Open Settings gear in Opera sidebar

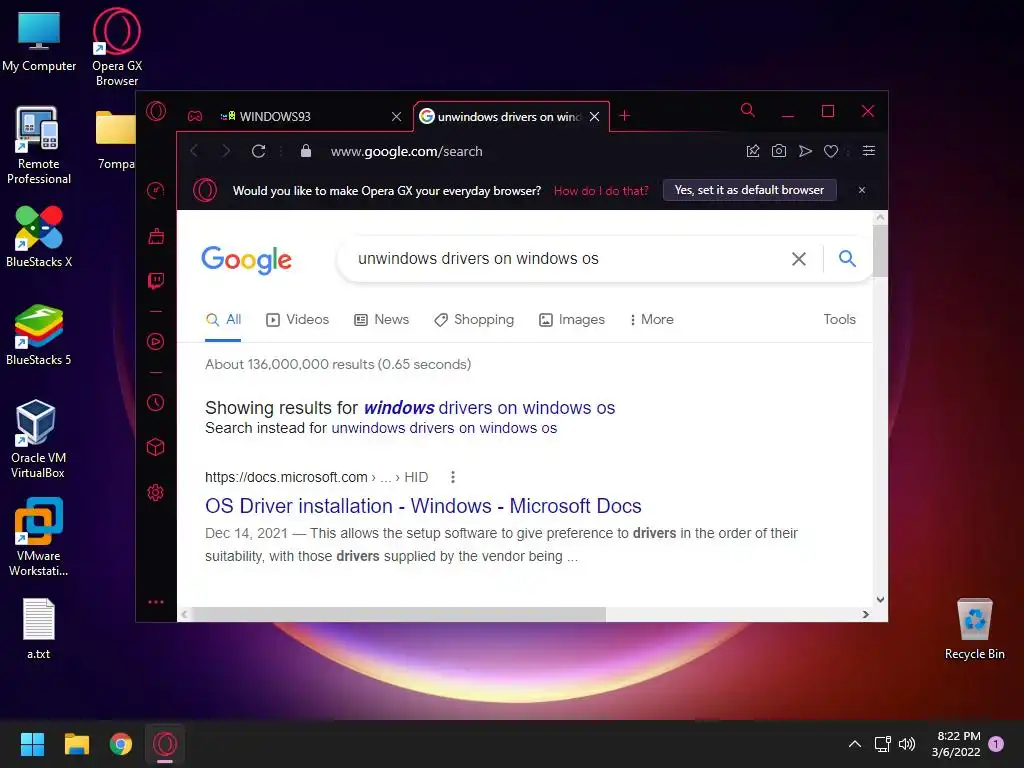click(155, 492)
